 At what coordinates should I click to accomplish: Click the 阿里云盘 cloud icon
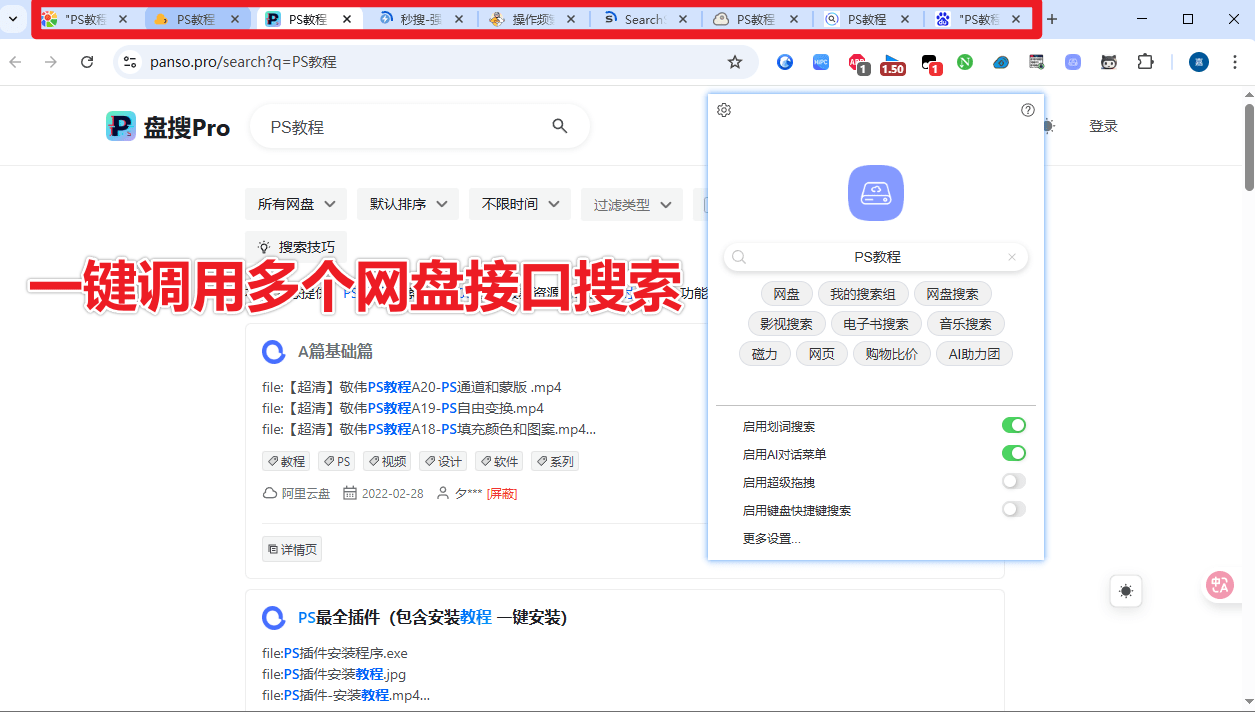268,493
